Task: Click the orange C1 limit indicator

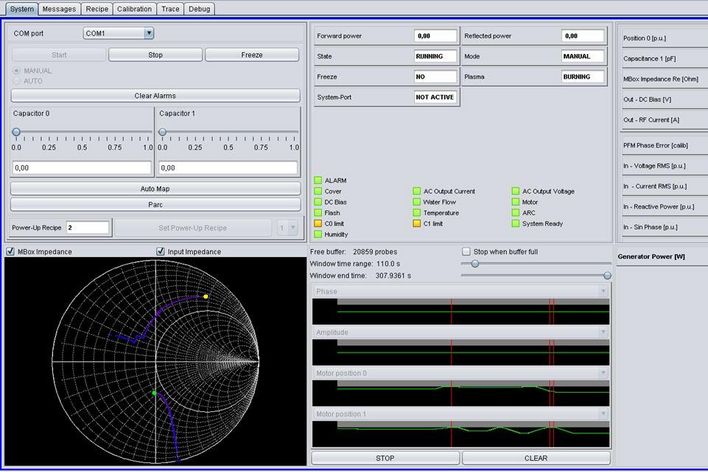Action: point(416,223)
